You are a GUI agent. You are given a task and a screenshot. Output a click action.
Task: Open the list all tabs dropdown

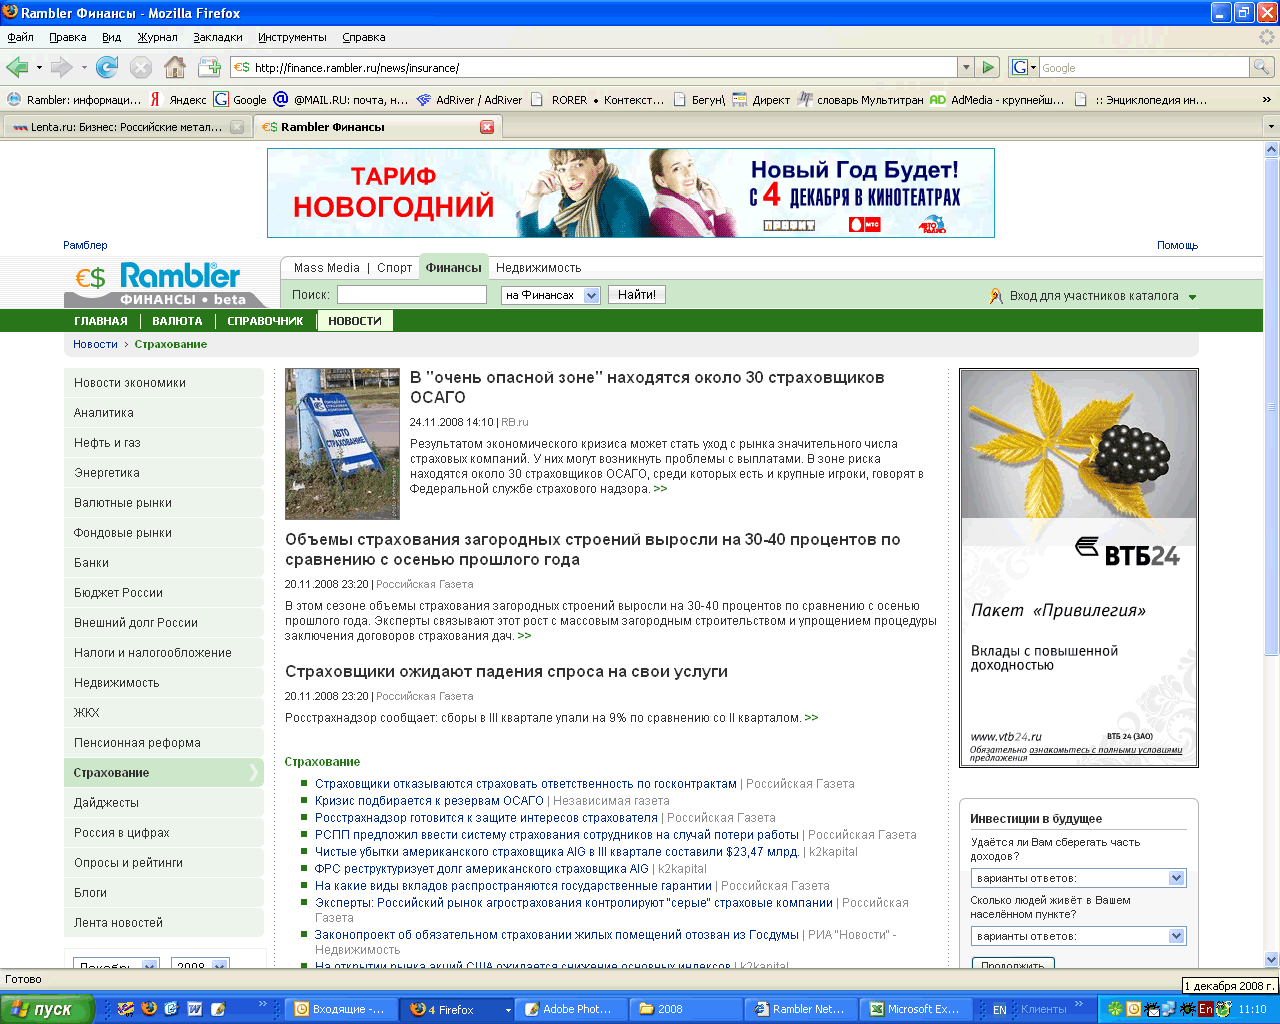pyautogui.click(x=1271, y=127)
